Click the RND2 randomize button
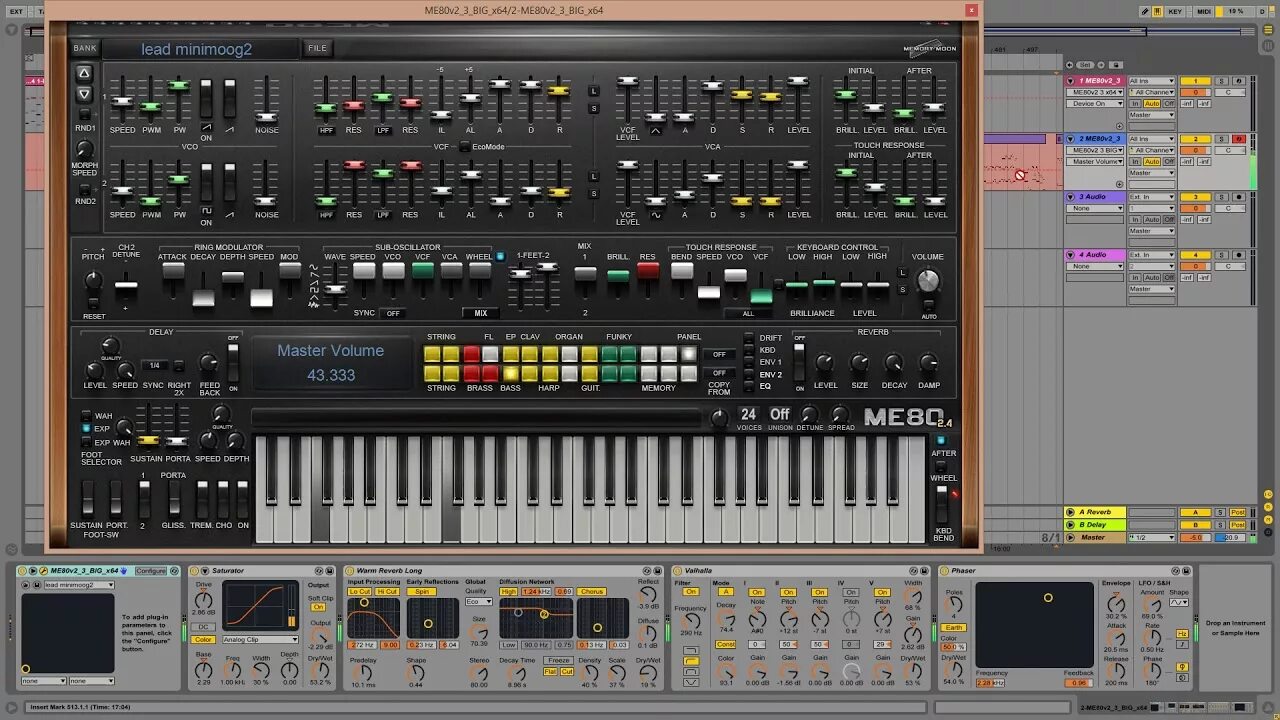 pos(84,188)
